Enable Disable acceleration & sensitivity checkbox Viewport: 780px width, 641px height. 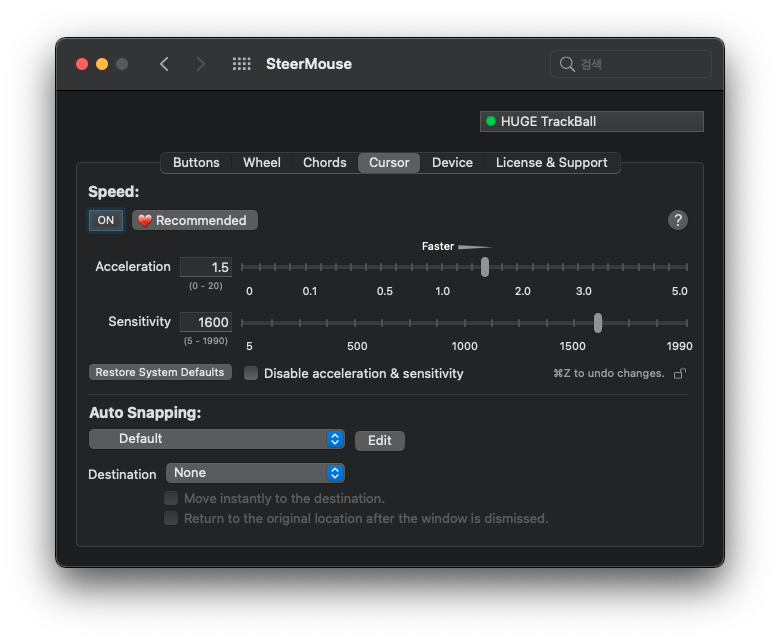pyautogui.click(x=251, y=373)
